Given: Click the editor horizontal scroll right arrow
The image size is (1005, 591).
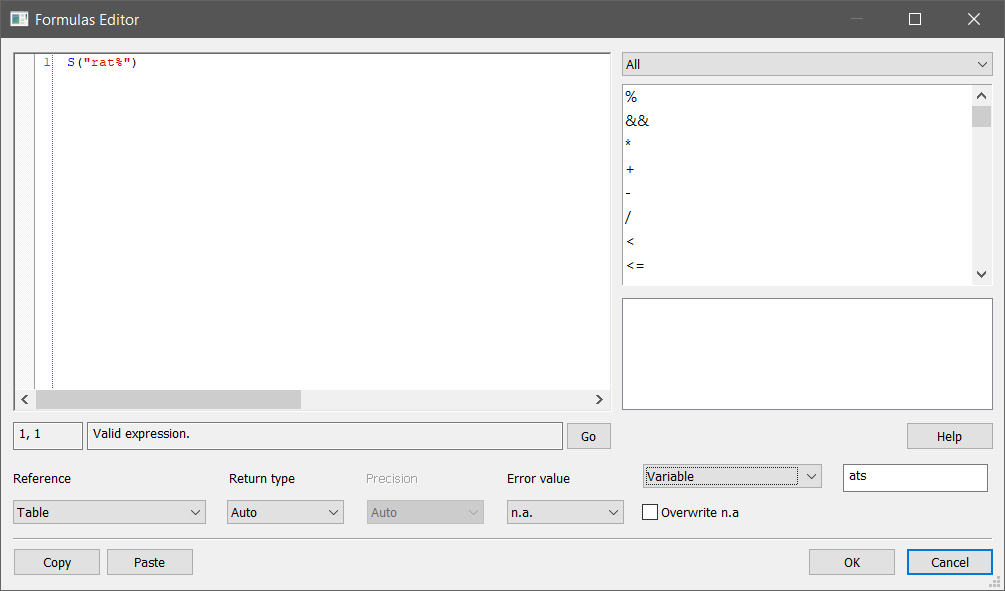Looking at the screenshot, I should 599,399.
